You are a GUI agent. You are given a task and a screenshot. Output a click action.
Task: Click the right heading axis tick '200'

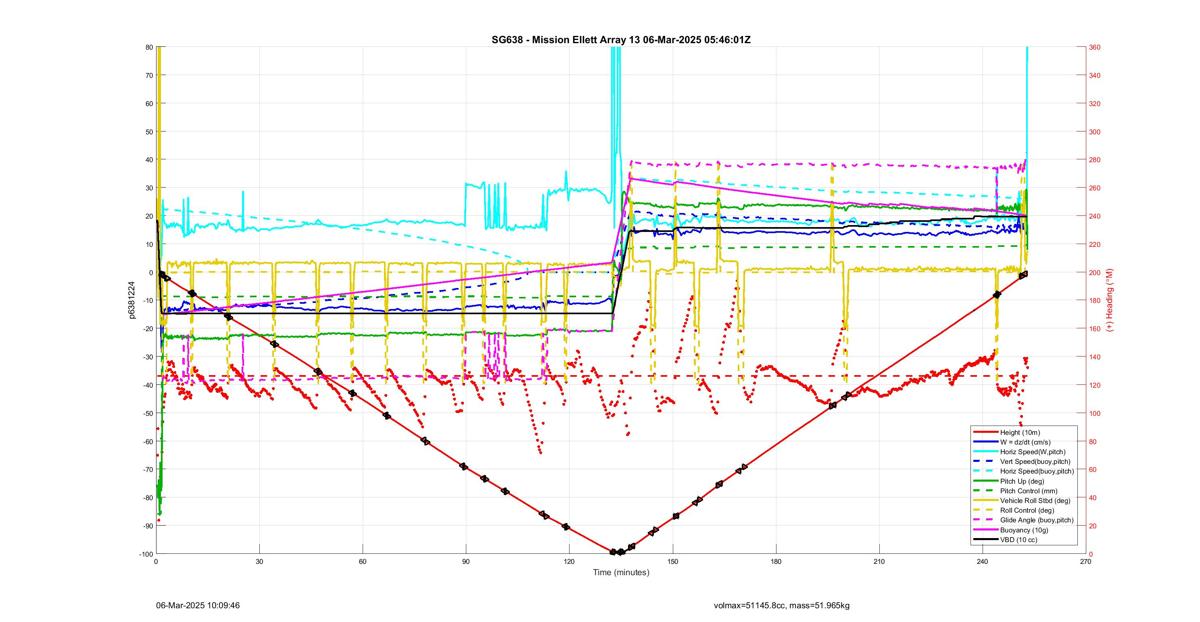click(x=1096, y=272)
